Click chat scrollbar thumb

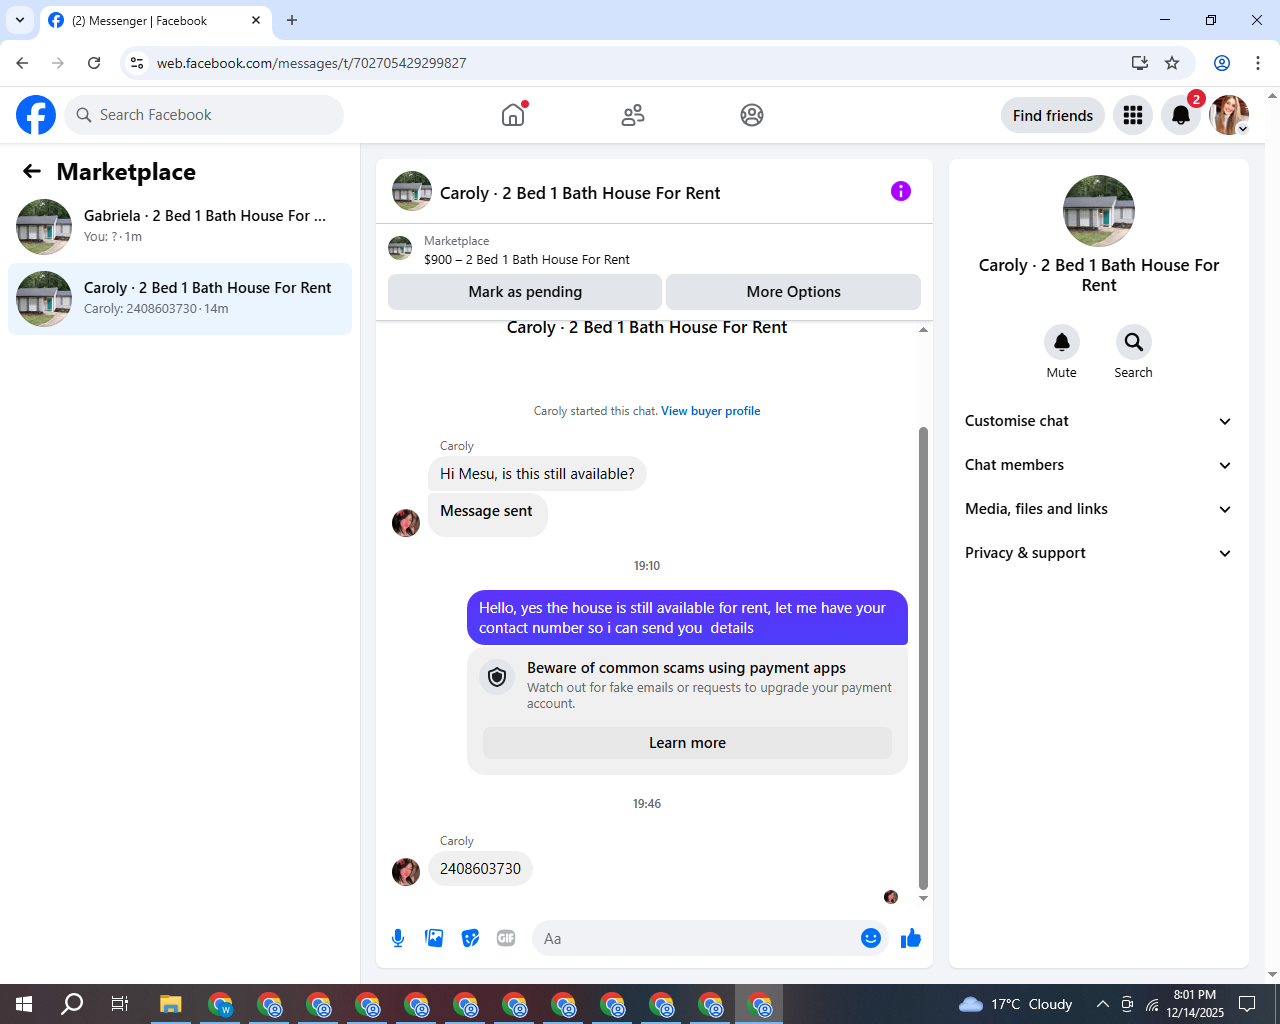coord(923,658)
